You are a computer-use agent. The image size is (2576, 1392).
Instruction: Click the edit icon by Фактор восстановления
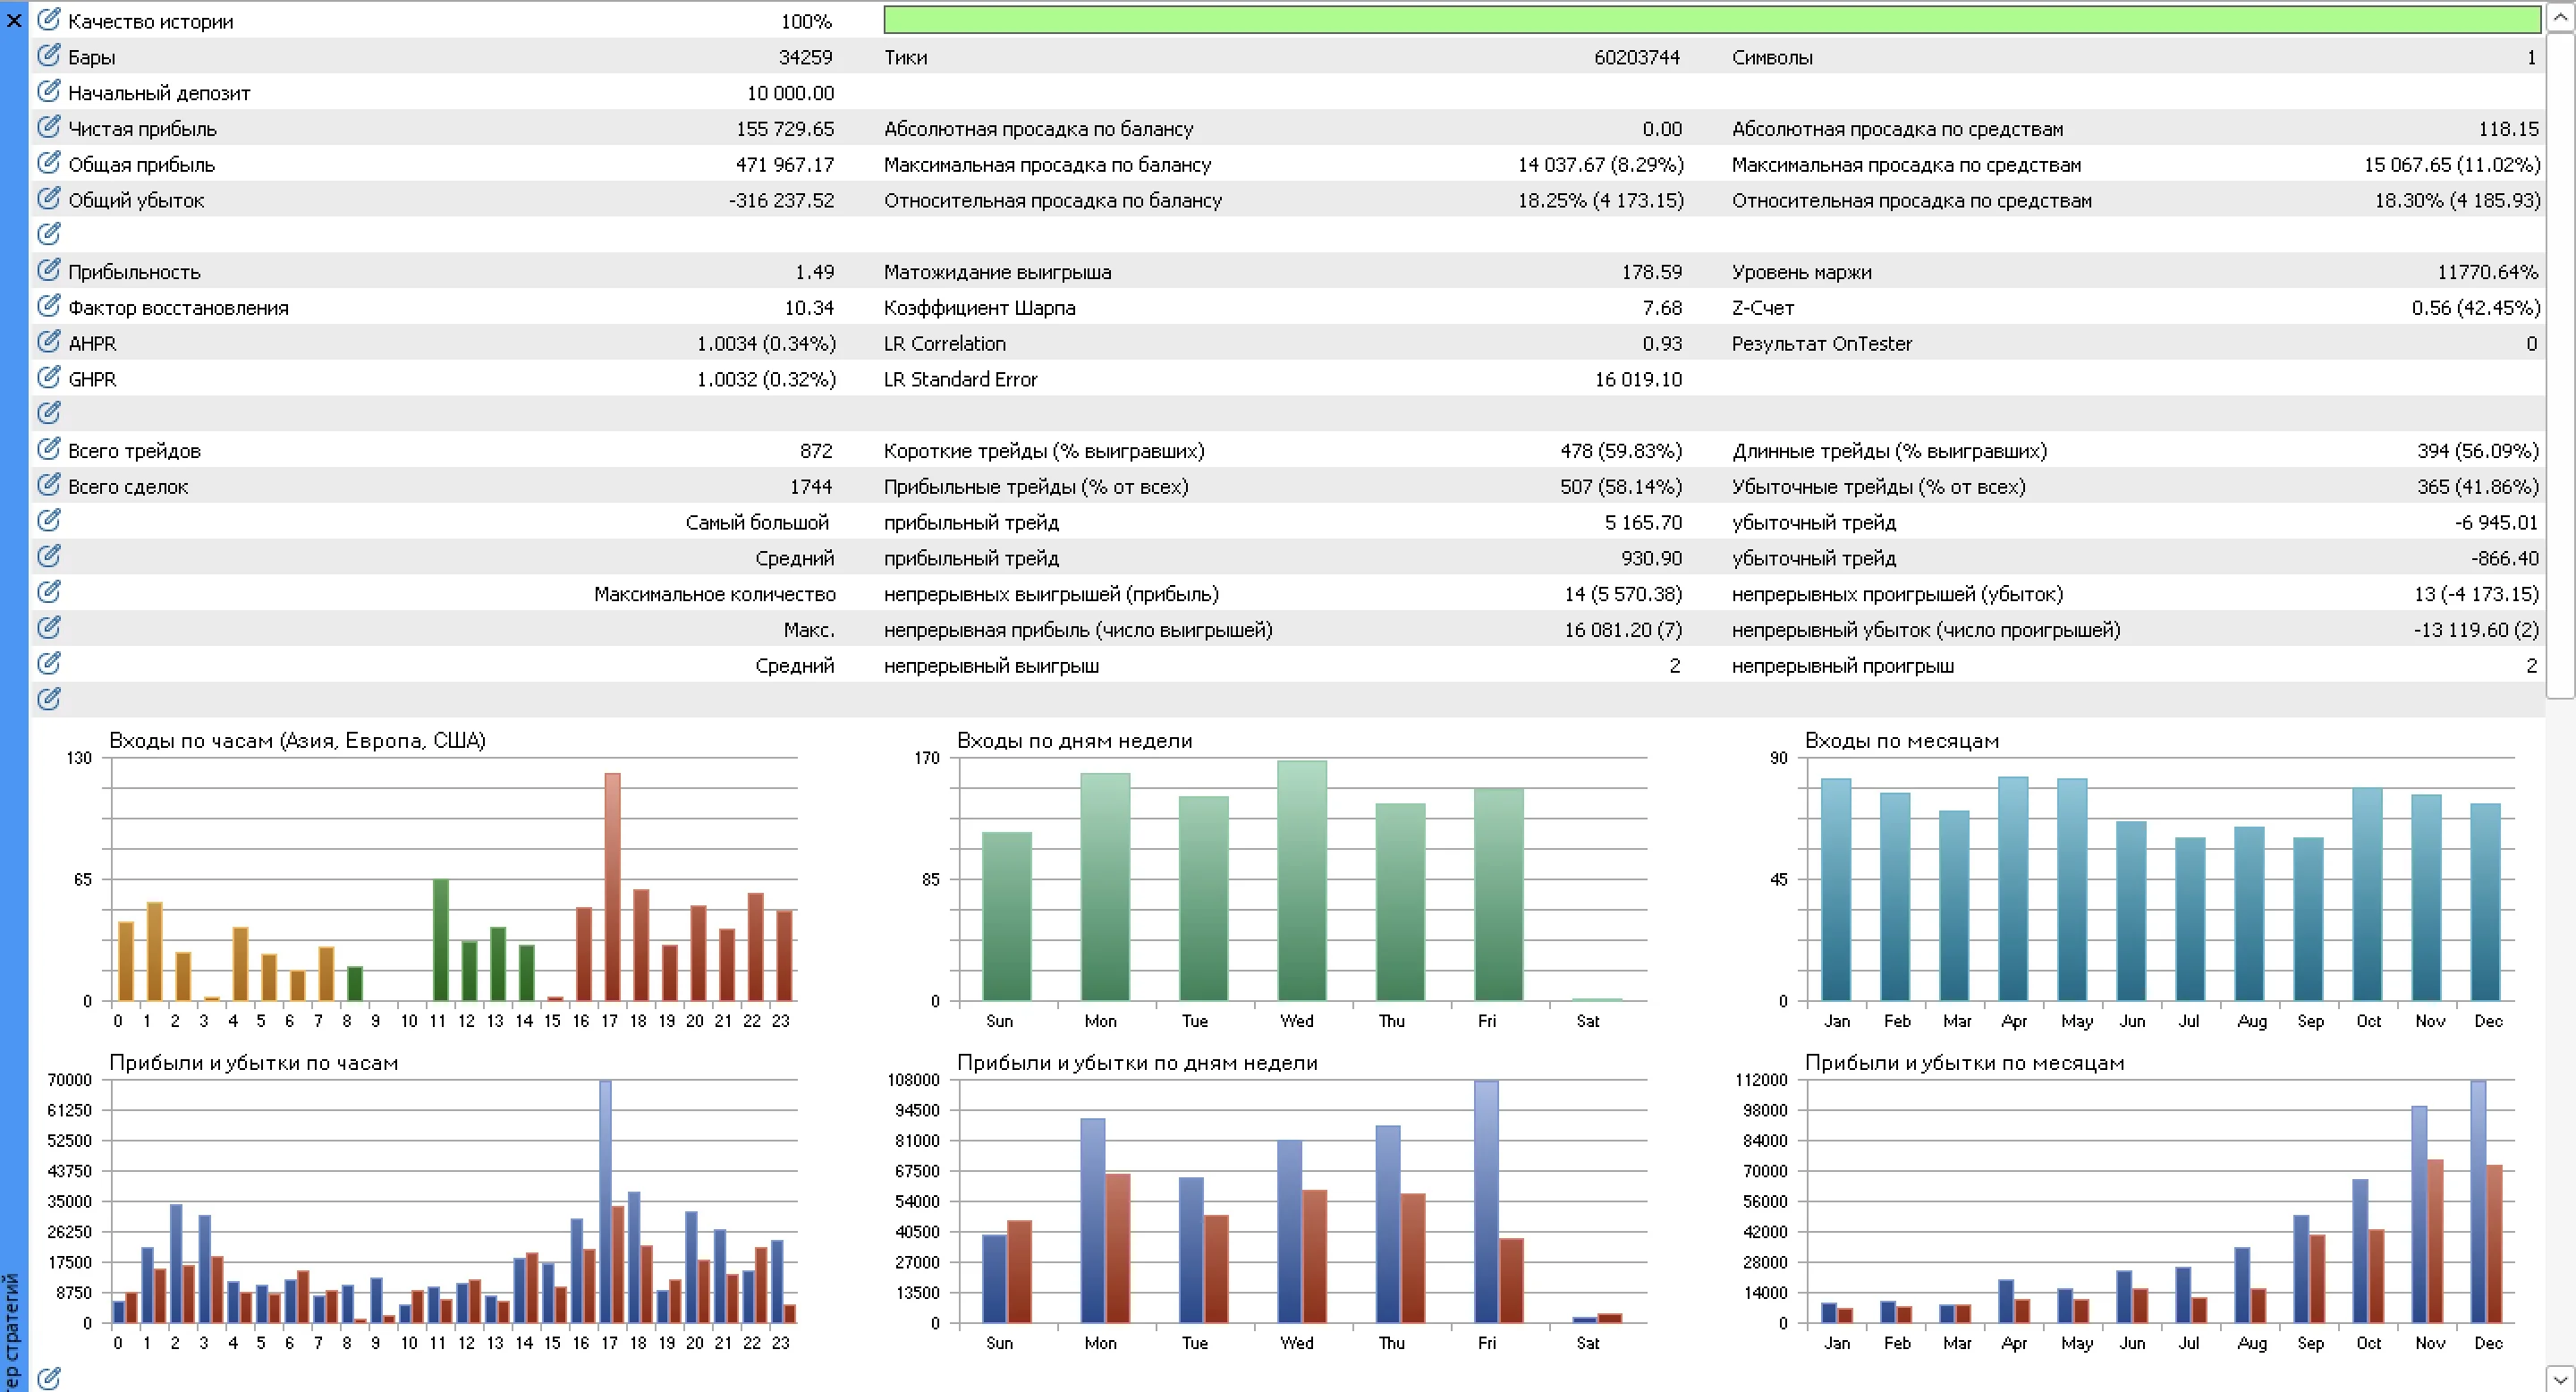(x=49, y=306)
